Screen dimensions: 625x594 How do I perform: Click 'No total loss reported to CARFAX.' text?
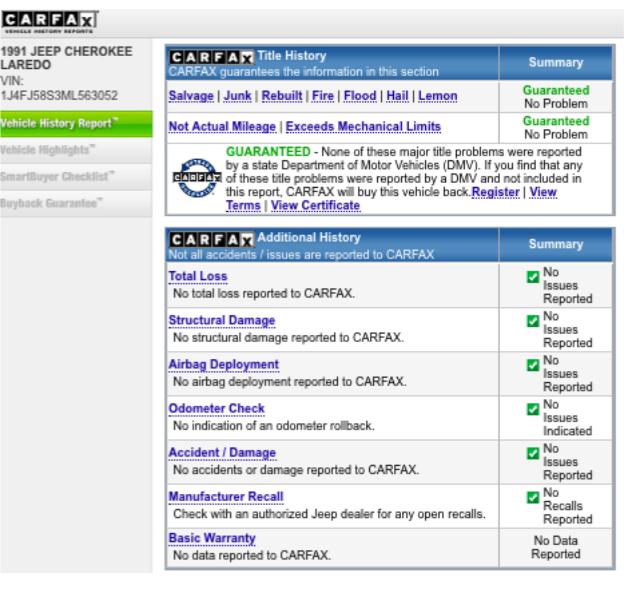tap(264, 294)
